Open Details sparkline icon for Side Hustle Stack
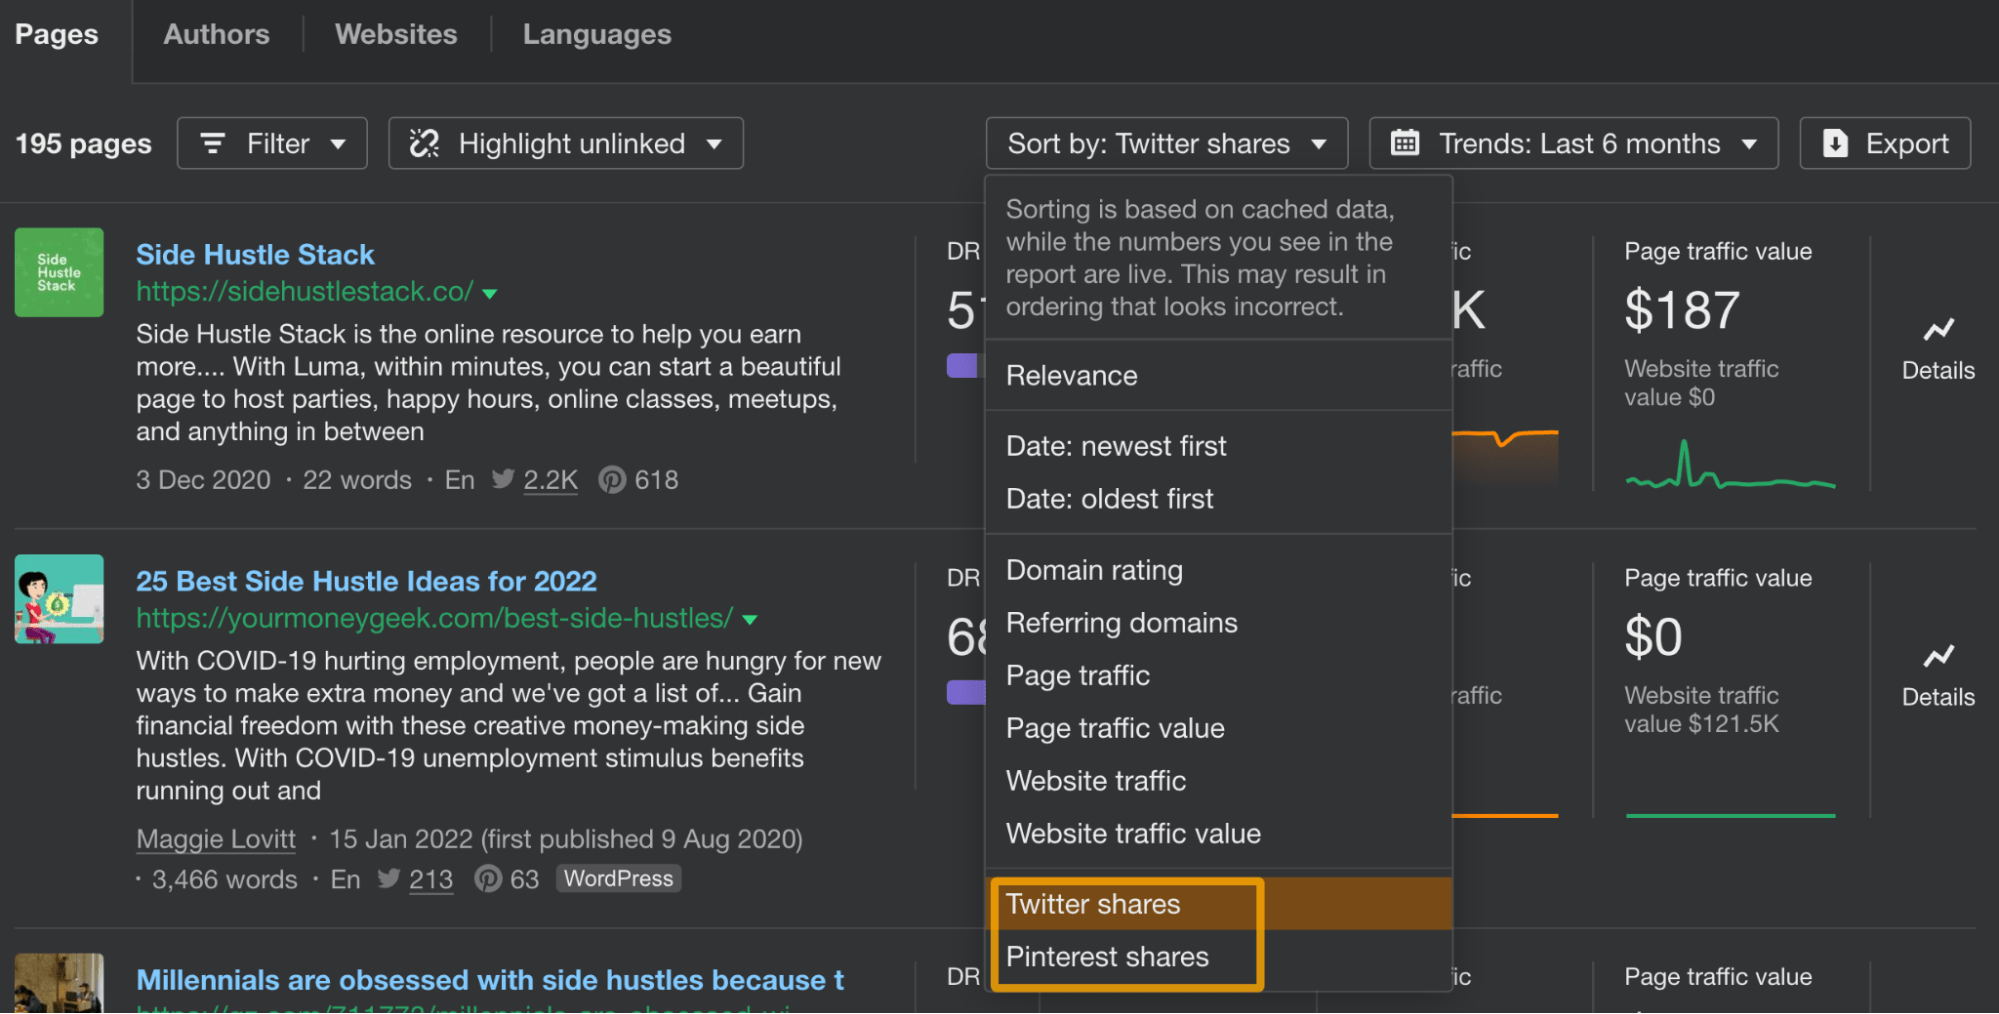Screen dimensions: 1999x1014 [1938, 330]
